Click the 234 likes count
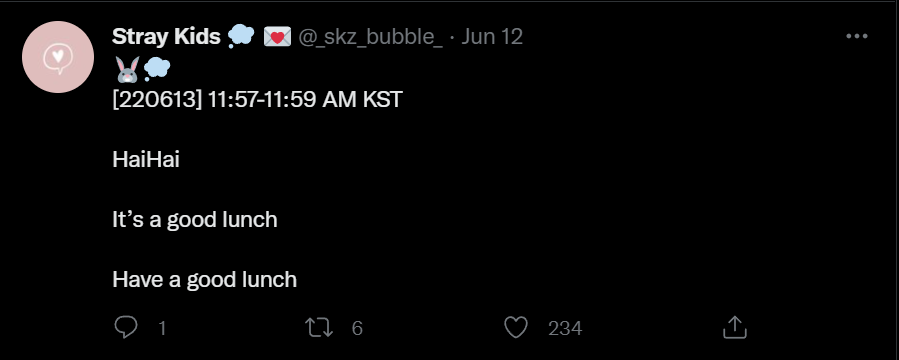 point(565,328)
